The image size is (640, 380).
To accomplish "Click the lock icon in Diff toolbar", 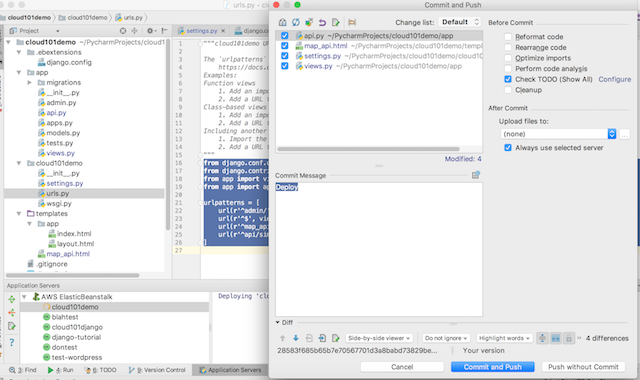I will tap(569, 338).
